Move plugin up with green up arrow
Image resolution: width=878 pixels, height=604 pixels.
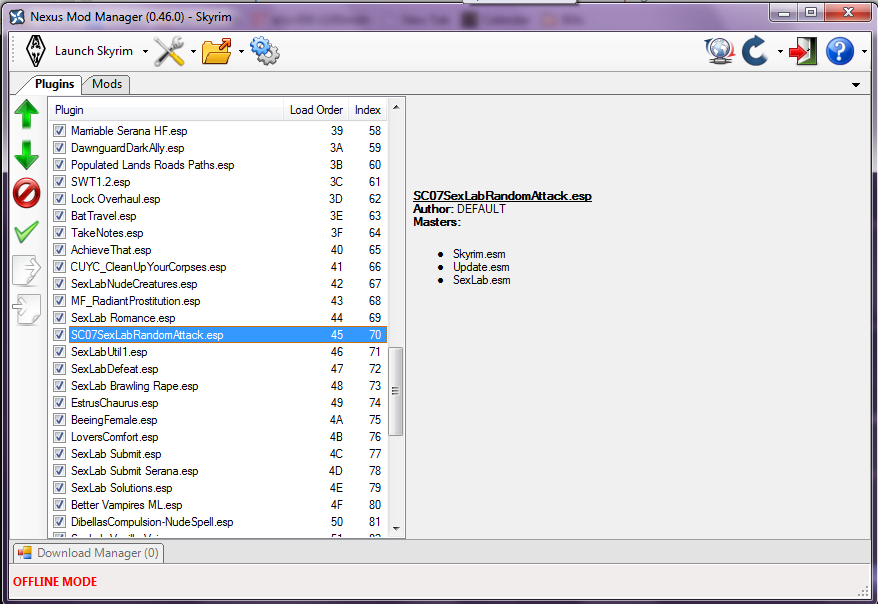(x=26, y=114)
